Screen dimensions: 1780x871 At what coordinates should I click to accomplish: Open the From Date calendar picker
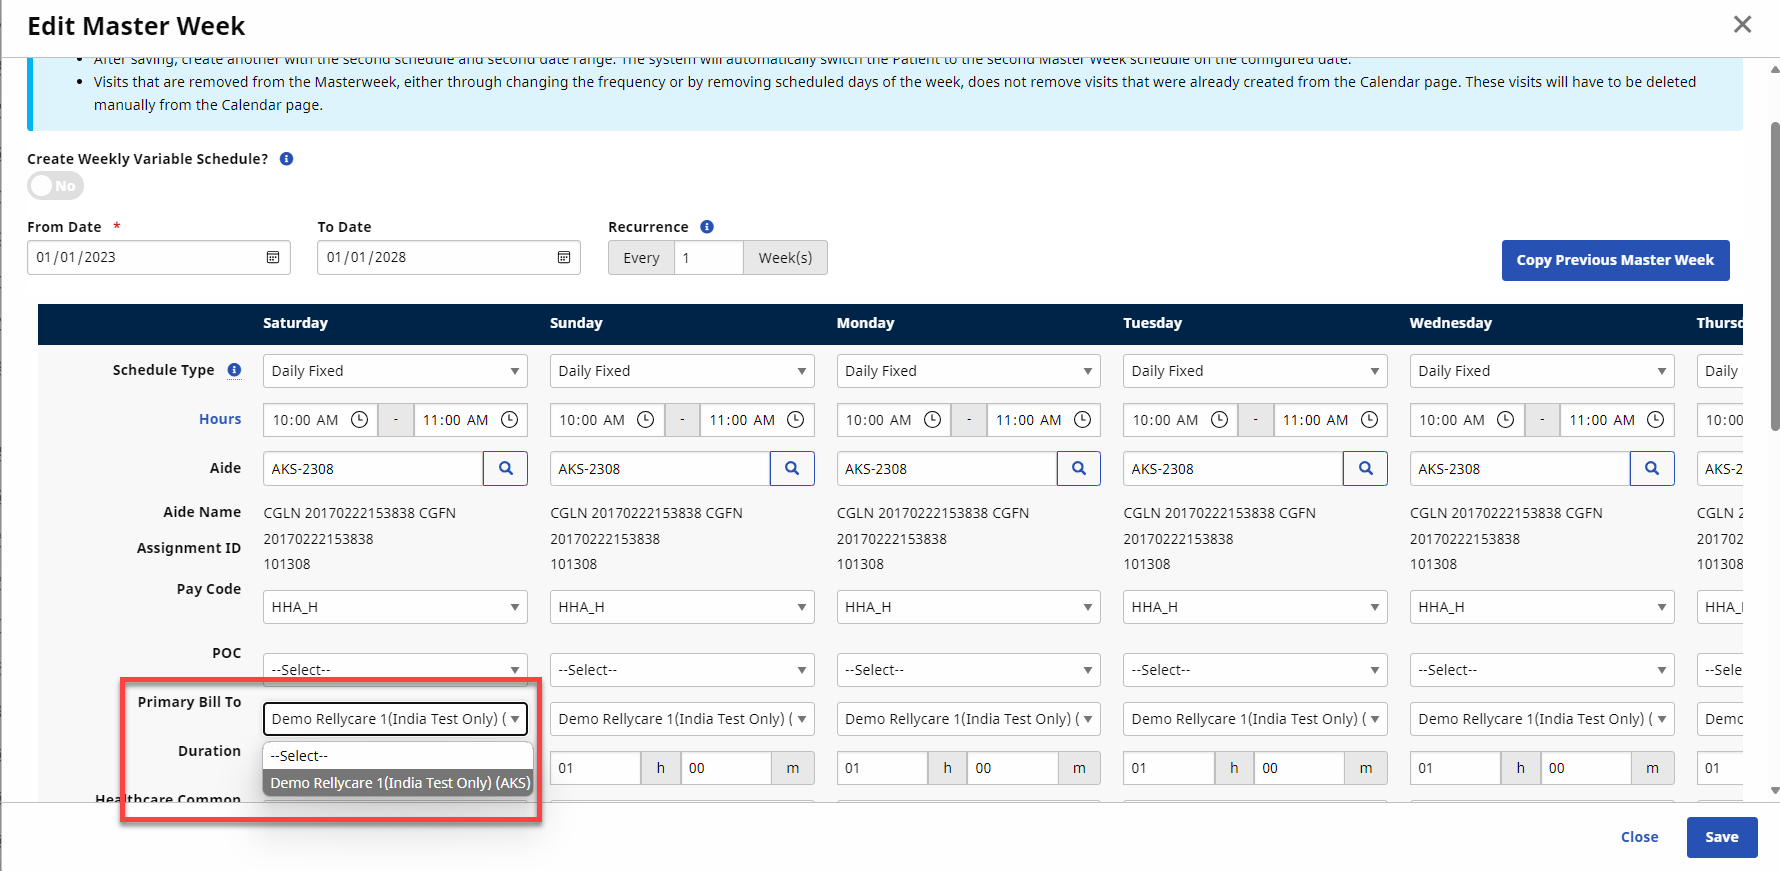273,258
